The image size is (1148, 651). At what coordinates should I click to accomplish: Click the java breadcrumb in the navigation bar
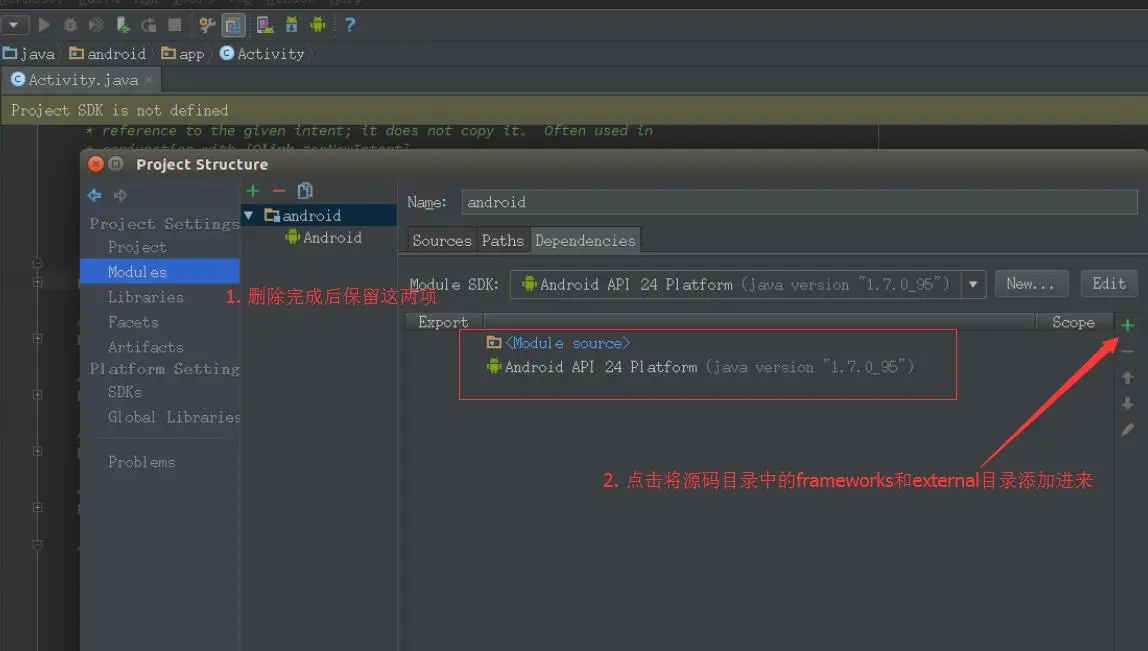(x=29, y=53)
